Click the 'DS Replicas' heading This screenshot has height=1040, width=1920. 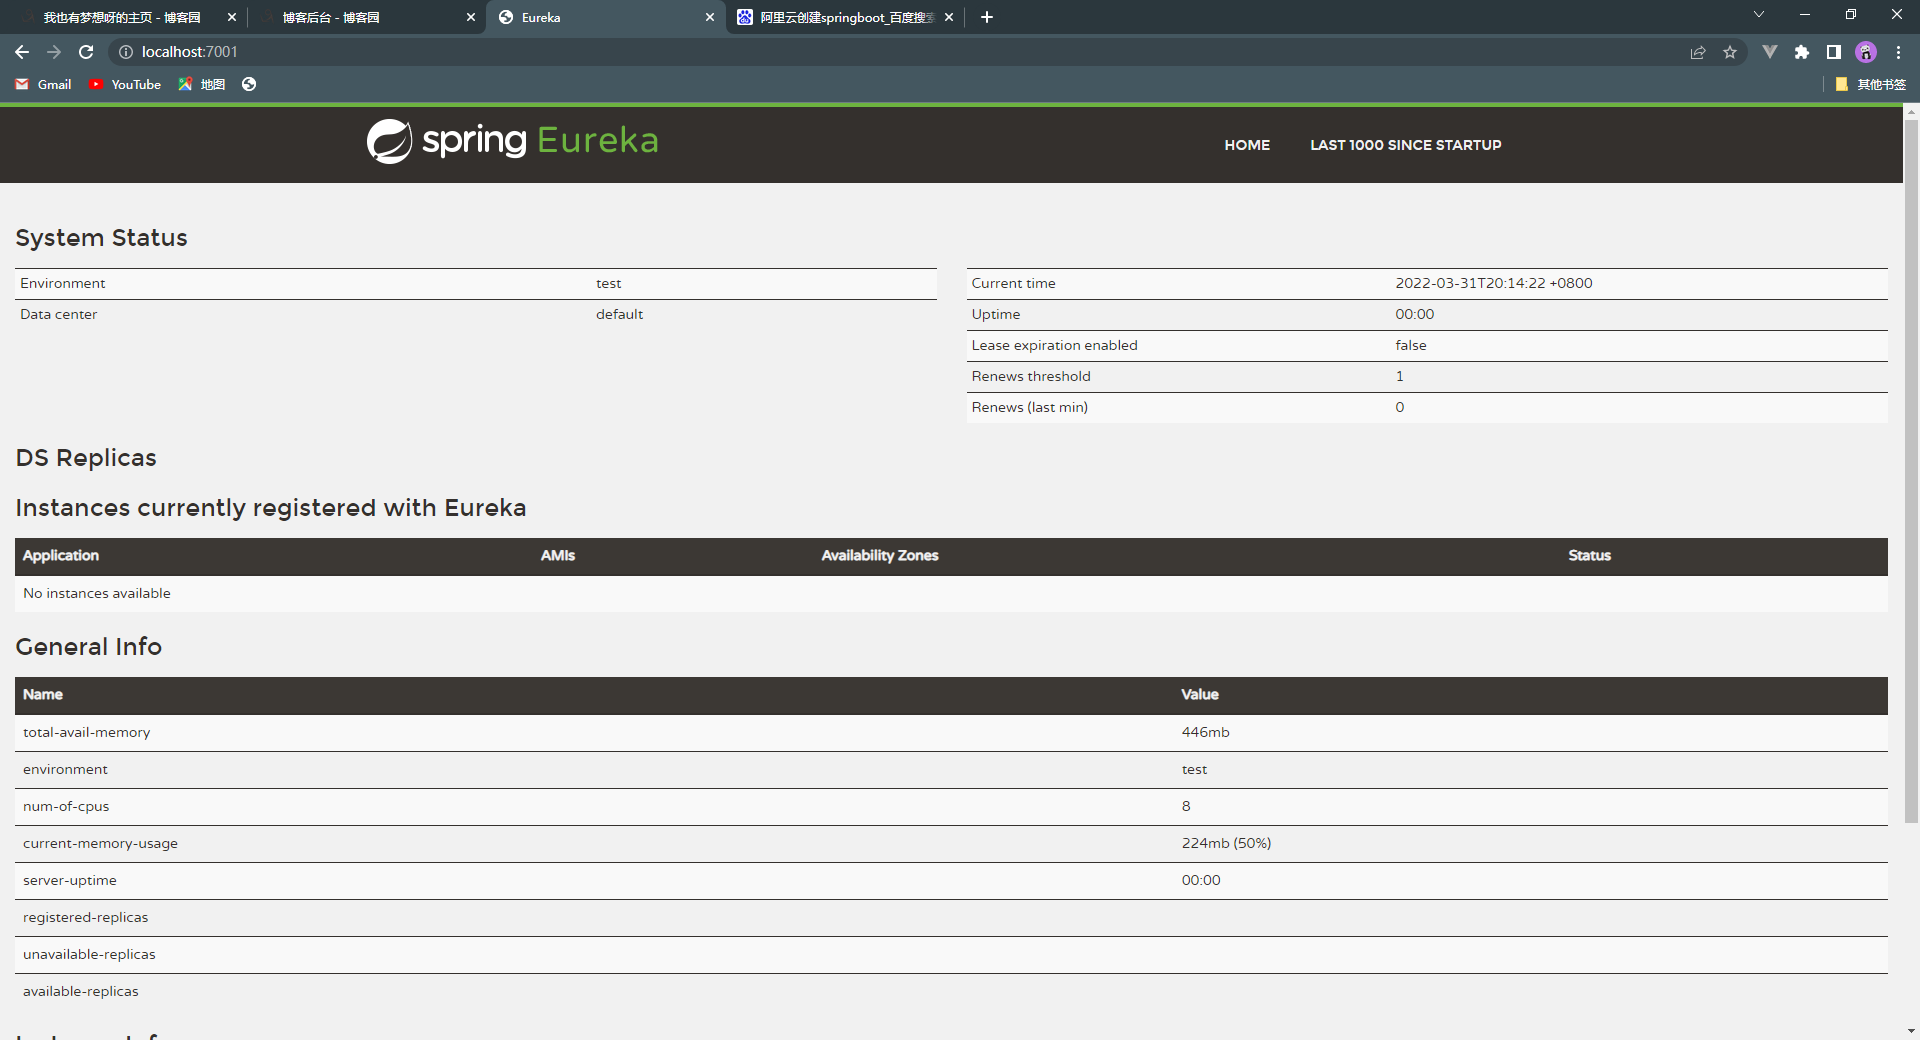pyautogui.click(x=86, y=458)
